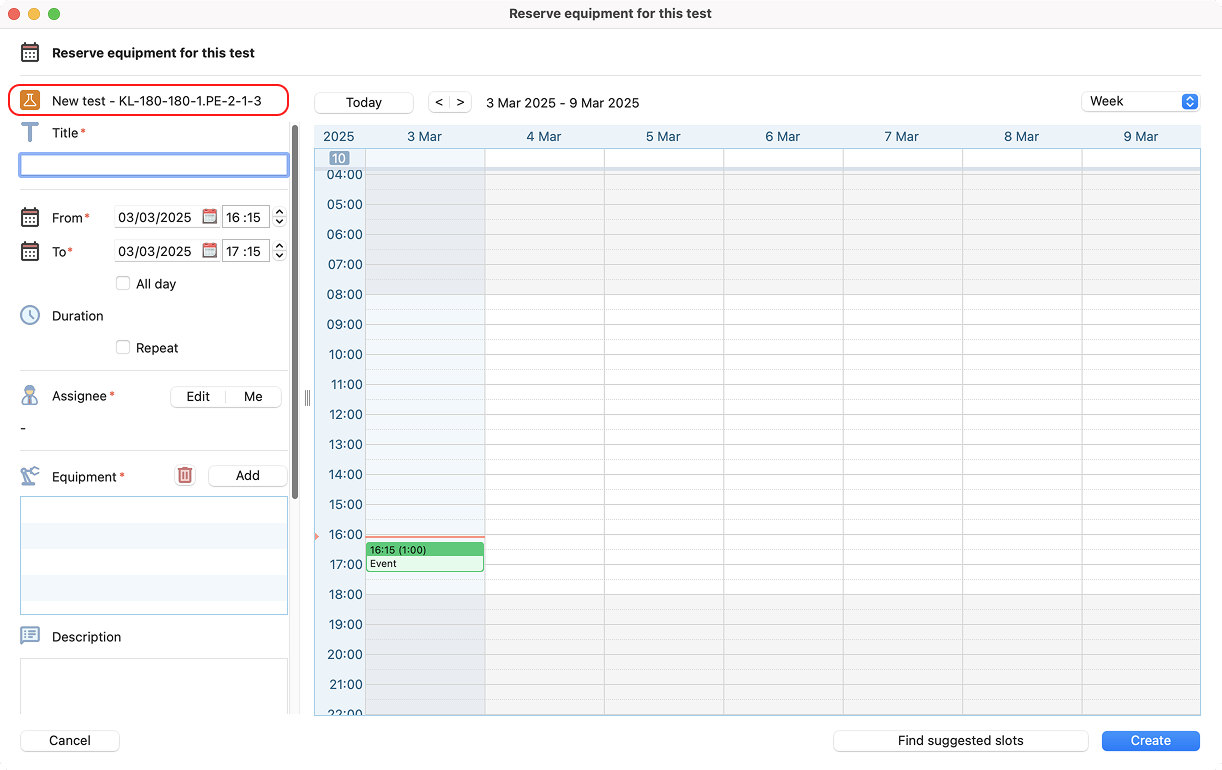This screenshot has height=770, width=1222.
Task: Click the orange flask test icon
Action: point(30,100)
